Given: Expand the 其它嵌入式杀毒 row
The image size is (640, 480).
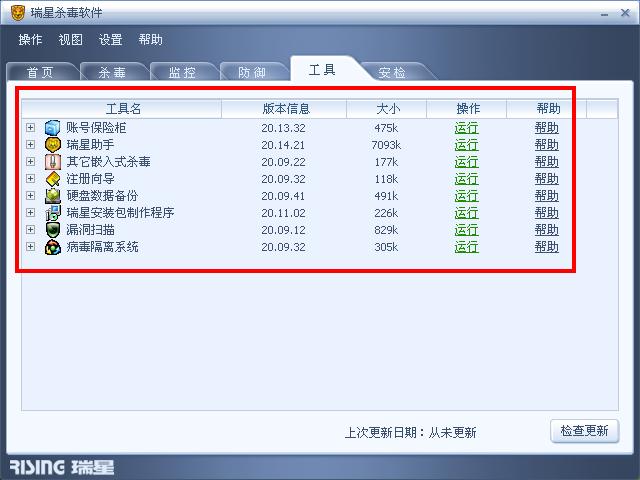Looking at the screenshot, I should (x=30, y=162).
